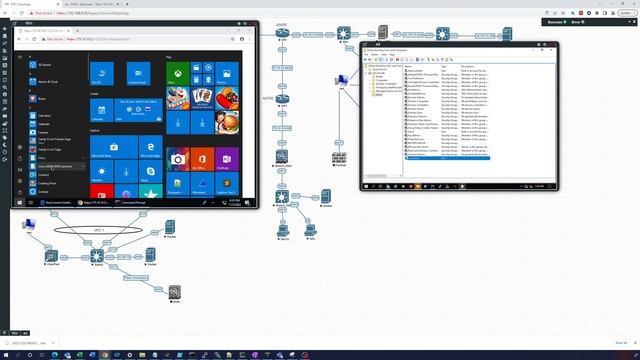This screenshot has height=360, width=640.
Task: Open the Calendar tile under Create
Action: (x=102, y=110)
